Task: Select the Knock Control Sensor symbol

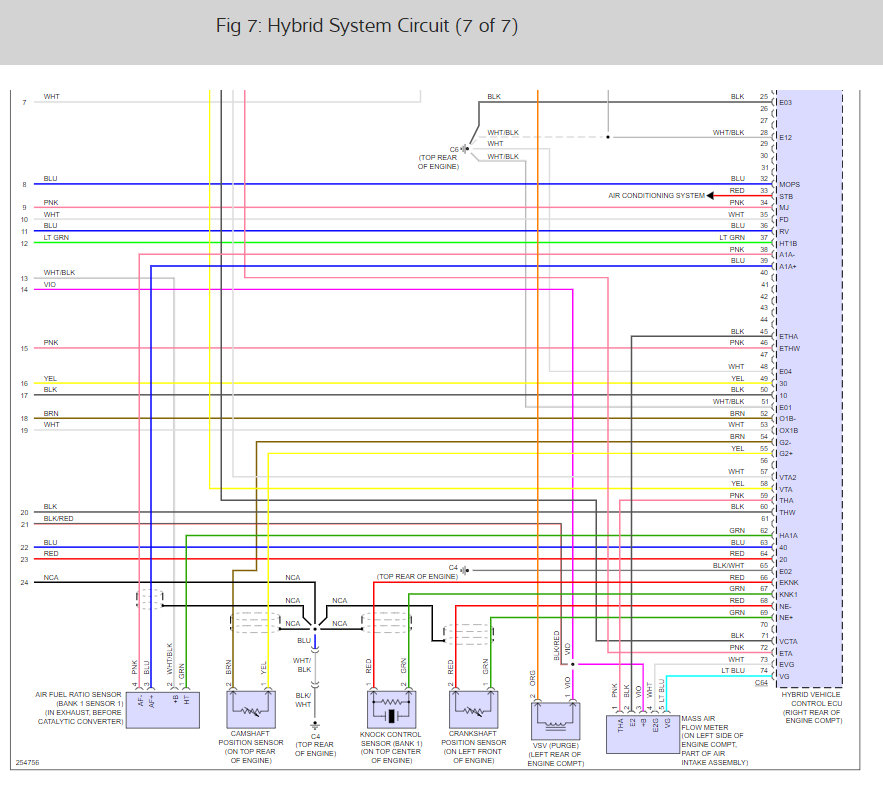Action: click(x=391, y=710)
